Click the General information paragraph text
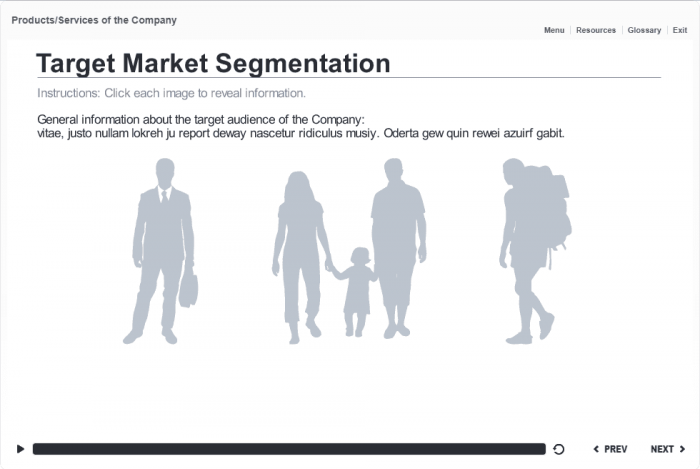The image size is (700, 469). pos(300,126)
